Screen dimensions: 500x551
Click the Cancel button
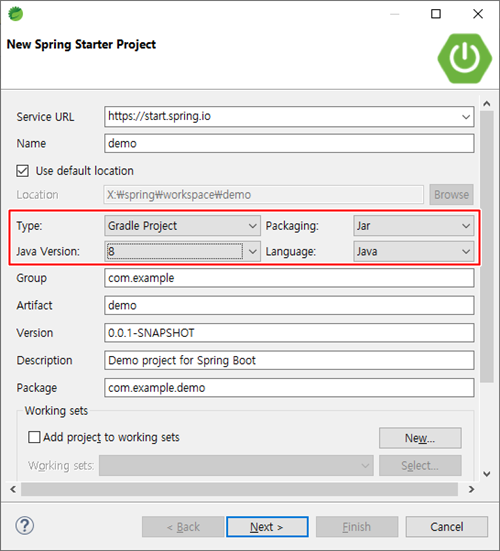pos(447,527)
